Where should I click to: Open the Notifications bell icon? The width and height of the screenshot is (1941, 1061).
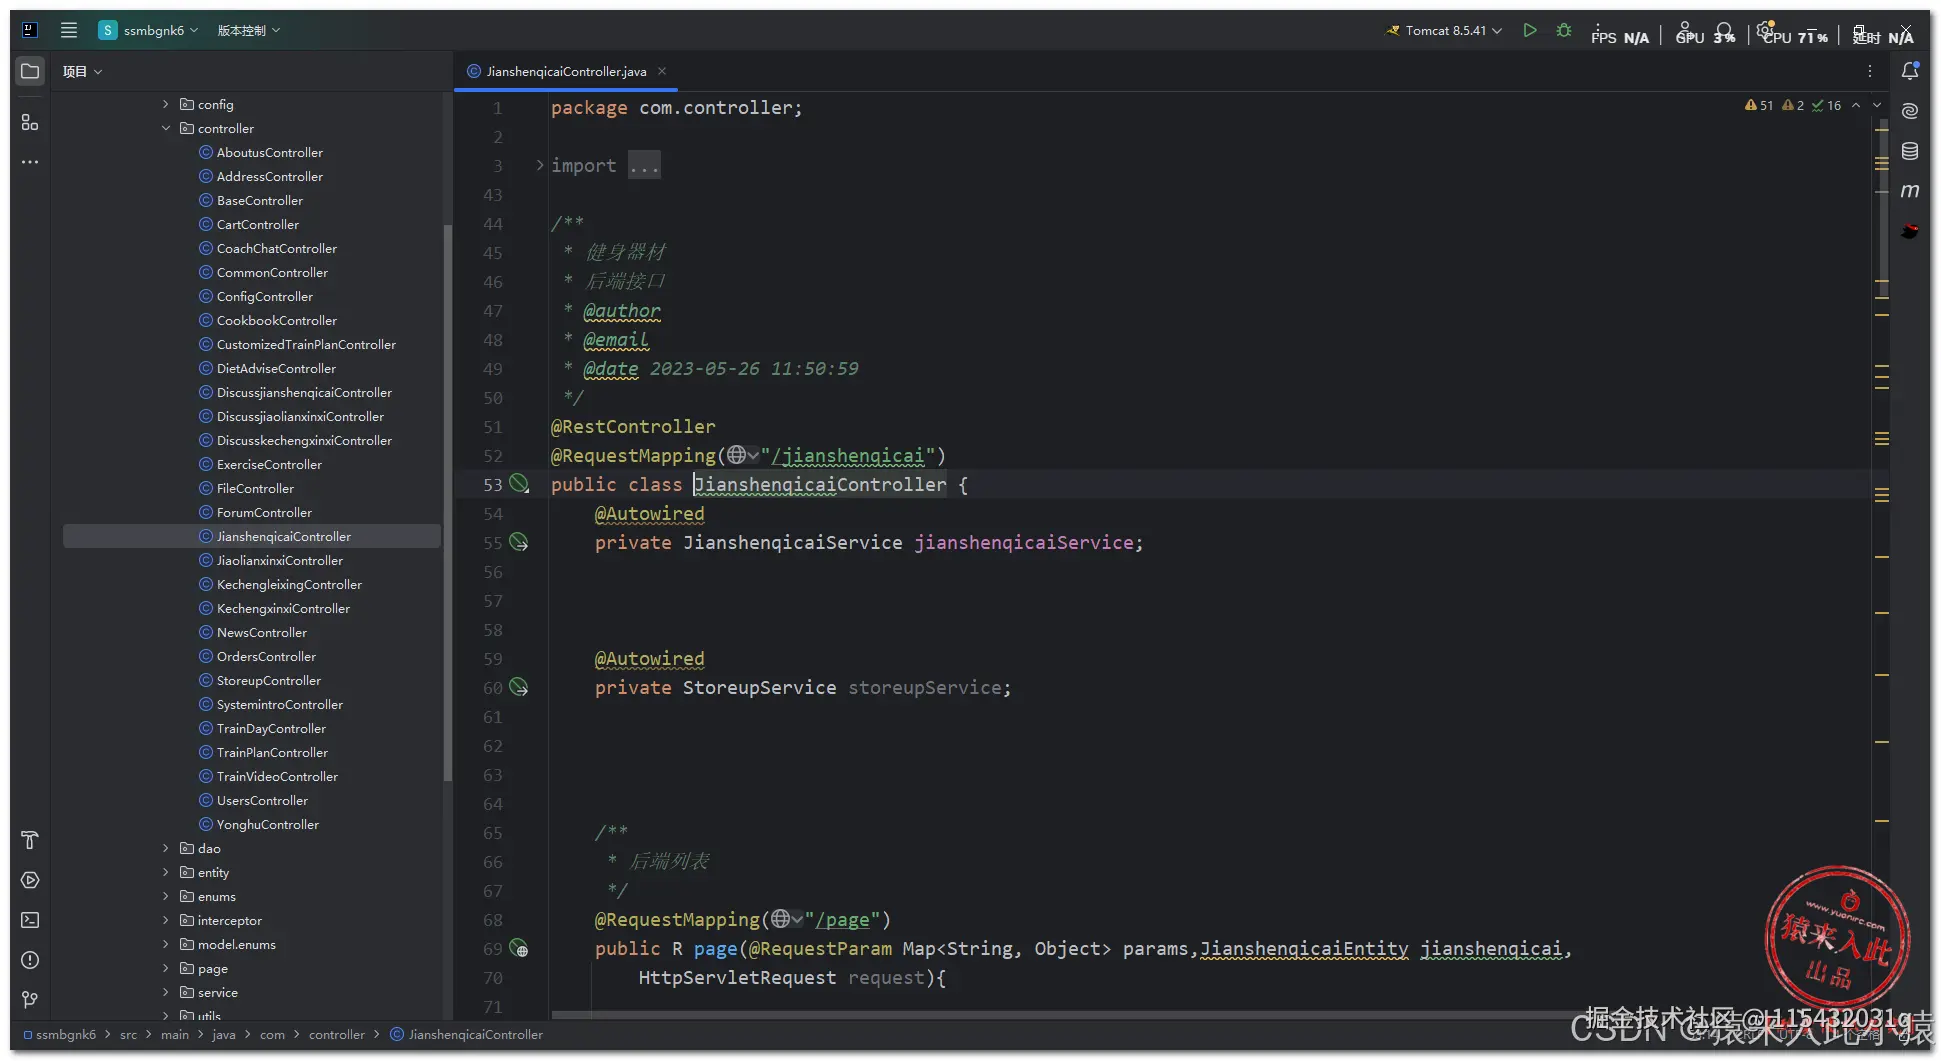pyautogui.click(x=1909, y=71)
